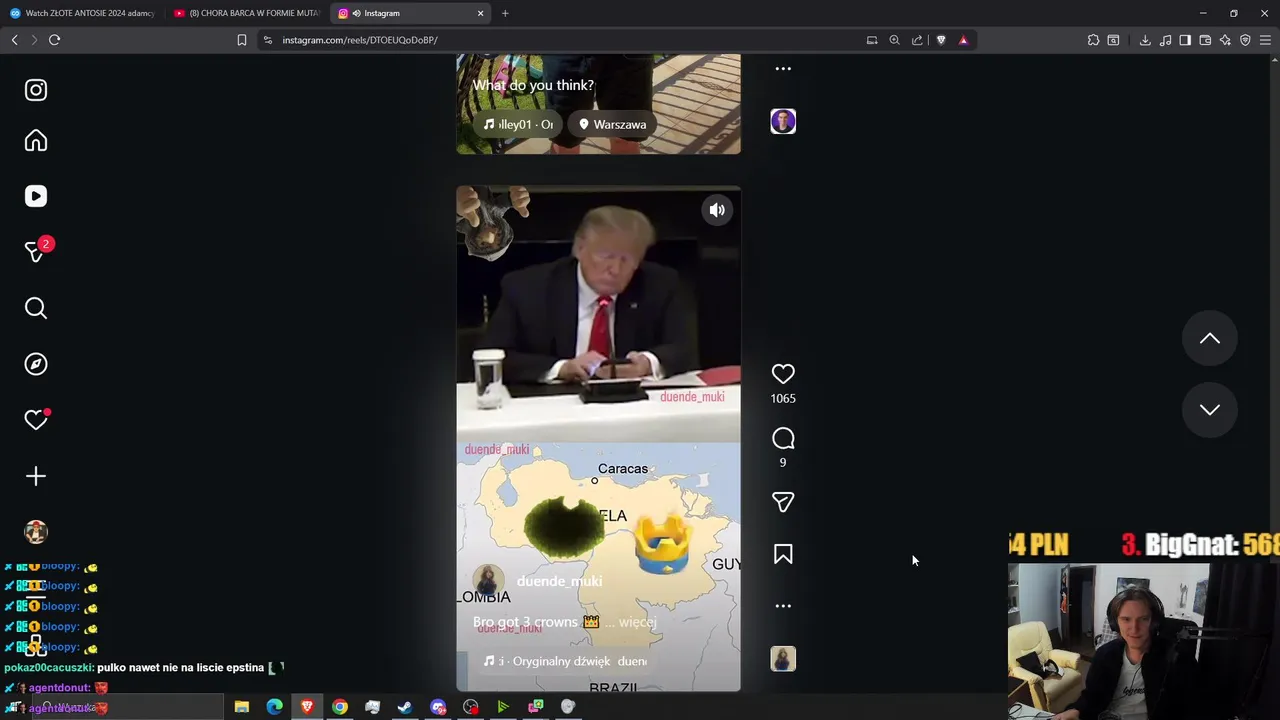Open the song label on previous reel
The image size is (1280, 720).
518,124
